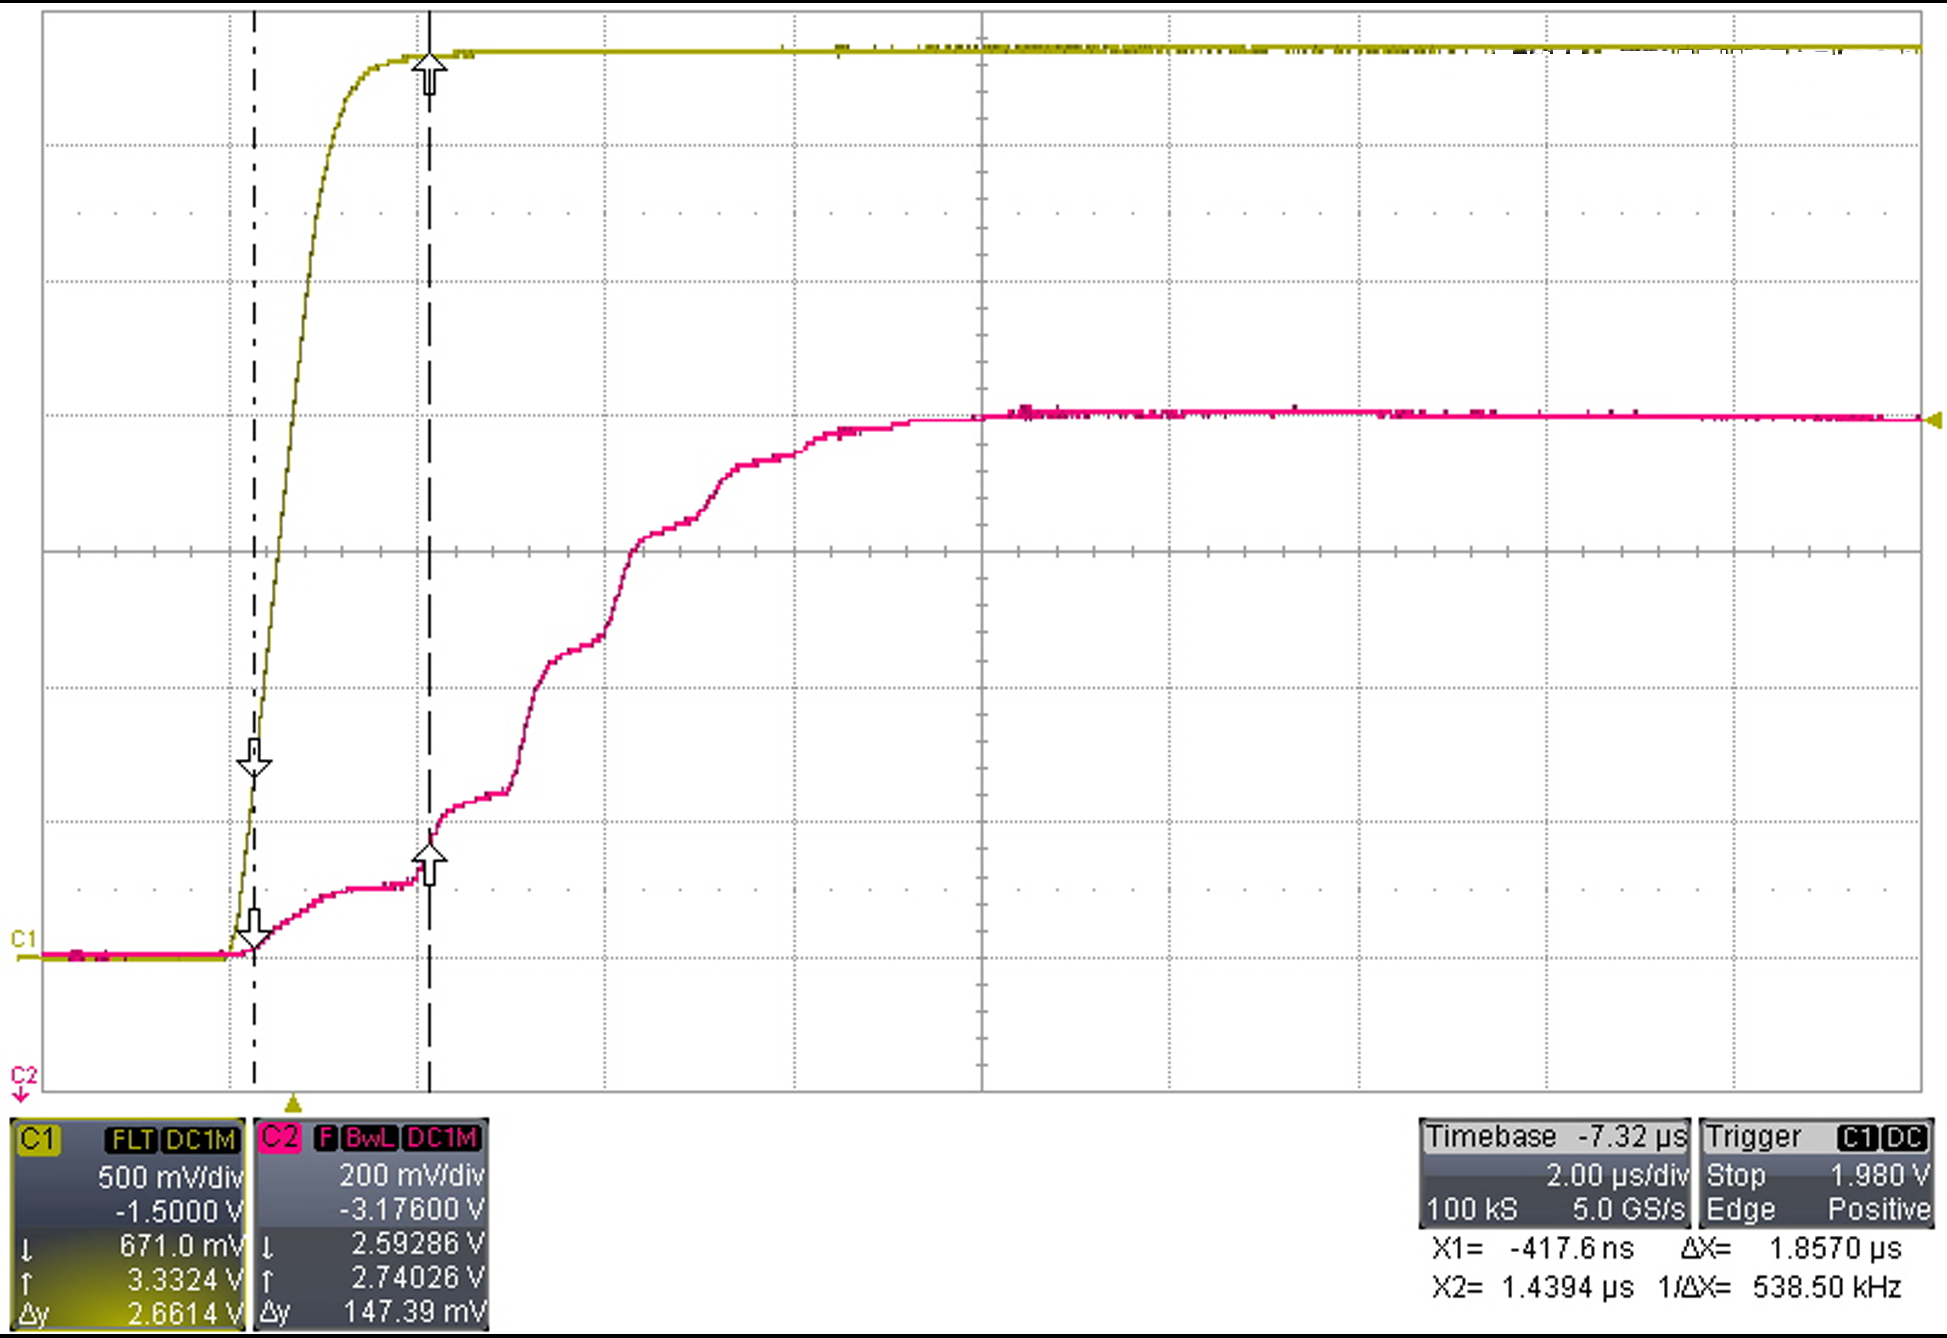Select the trigger level arrow at right edge
The width and height of the screenshot is (1947, 1338).
tap(1934, 420)
